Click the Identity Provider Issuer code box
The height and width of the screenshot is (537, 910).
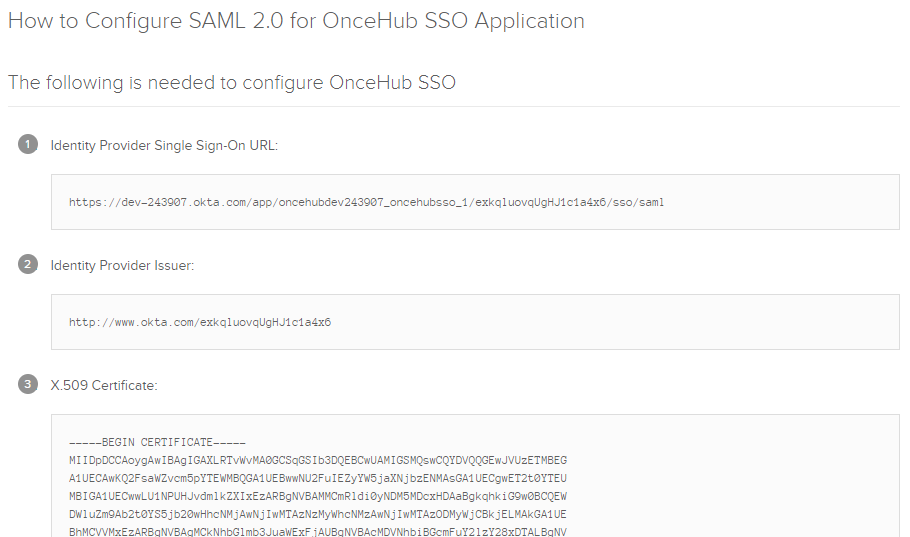[475, 322]
